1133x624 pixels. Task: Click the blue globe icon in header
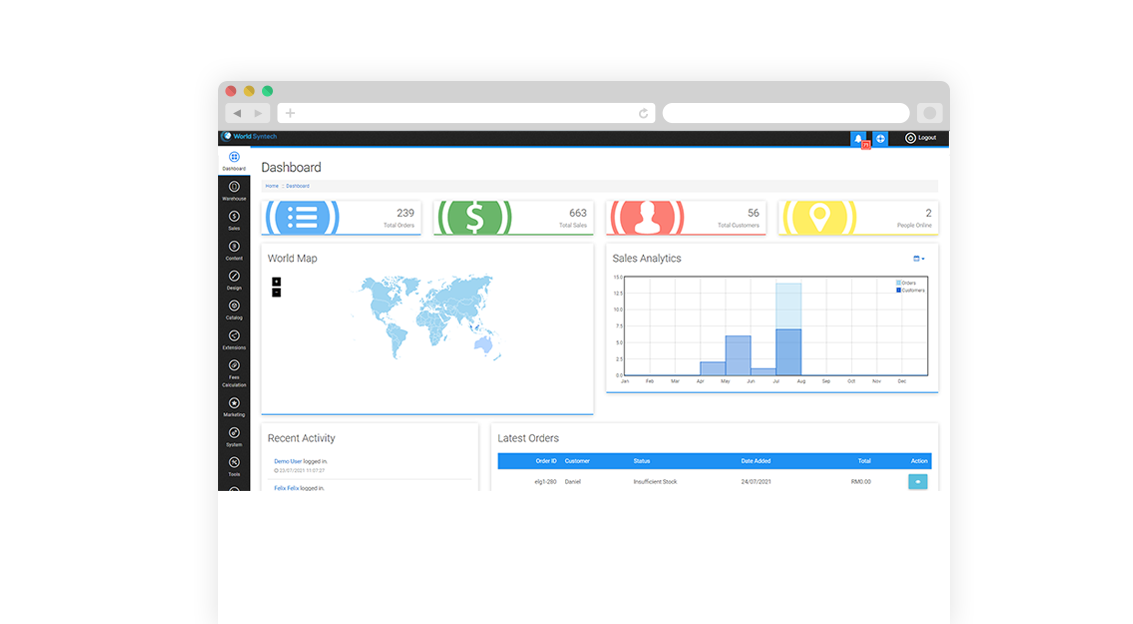tap(881, 138)
